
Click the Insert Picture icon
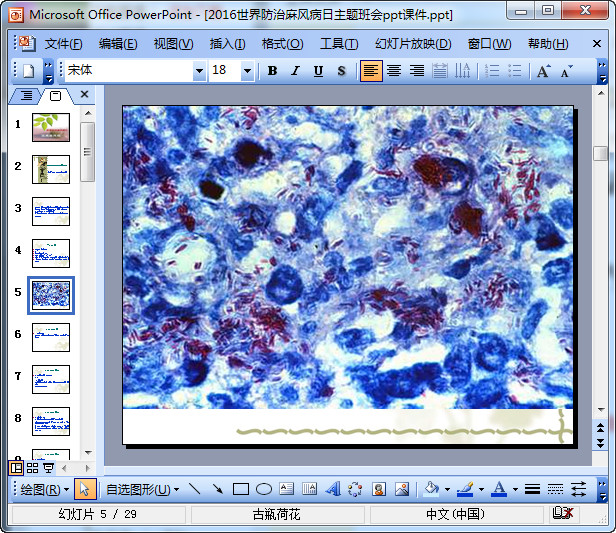click(402, 489)
